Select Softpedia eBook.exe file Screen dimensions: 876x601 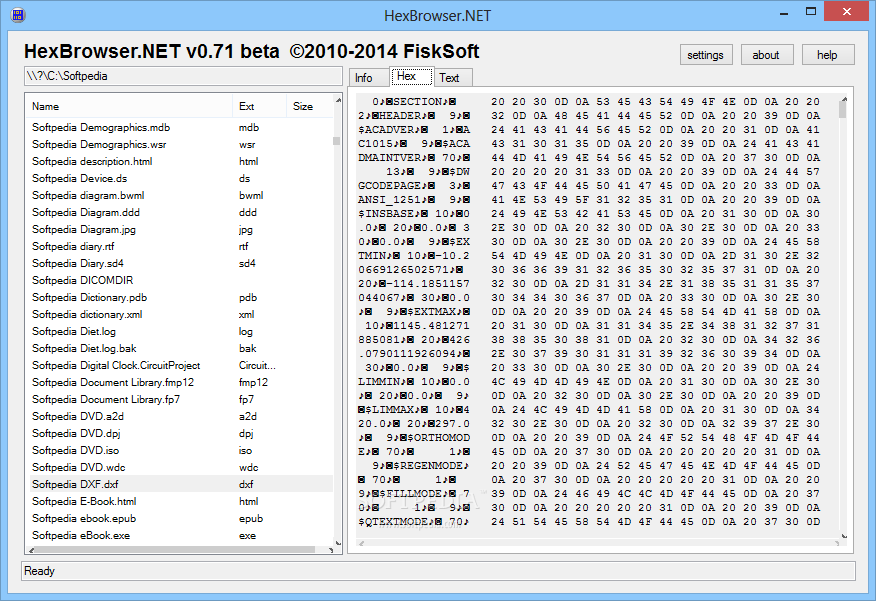pos(180,535)
